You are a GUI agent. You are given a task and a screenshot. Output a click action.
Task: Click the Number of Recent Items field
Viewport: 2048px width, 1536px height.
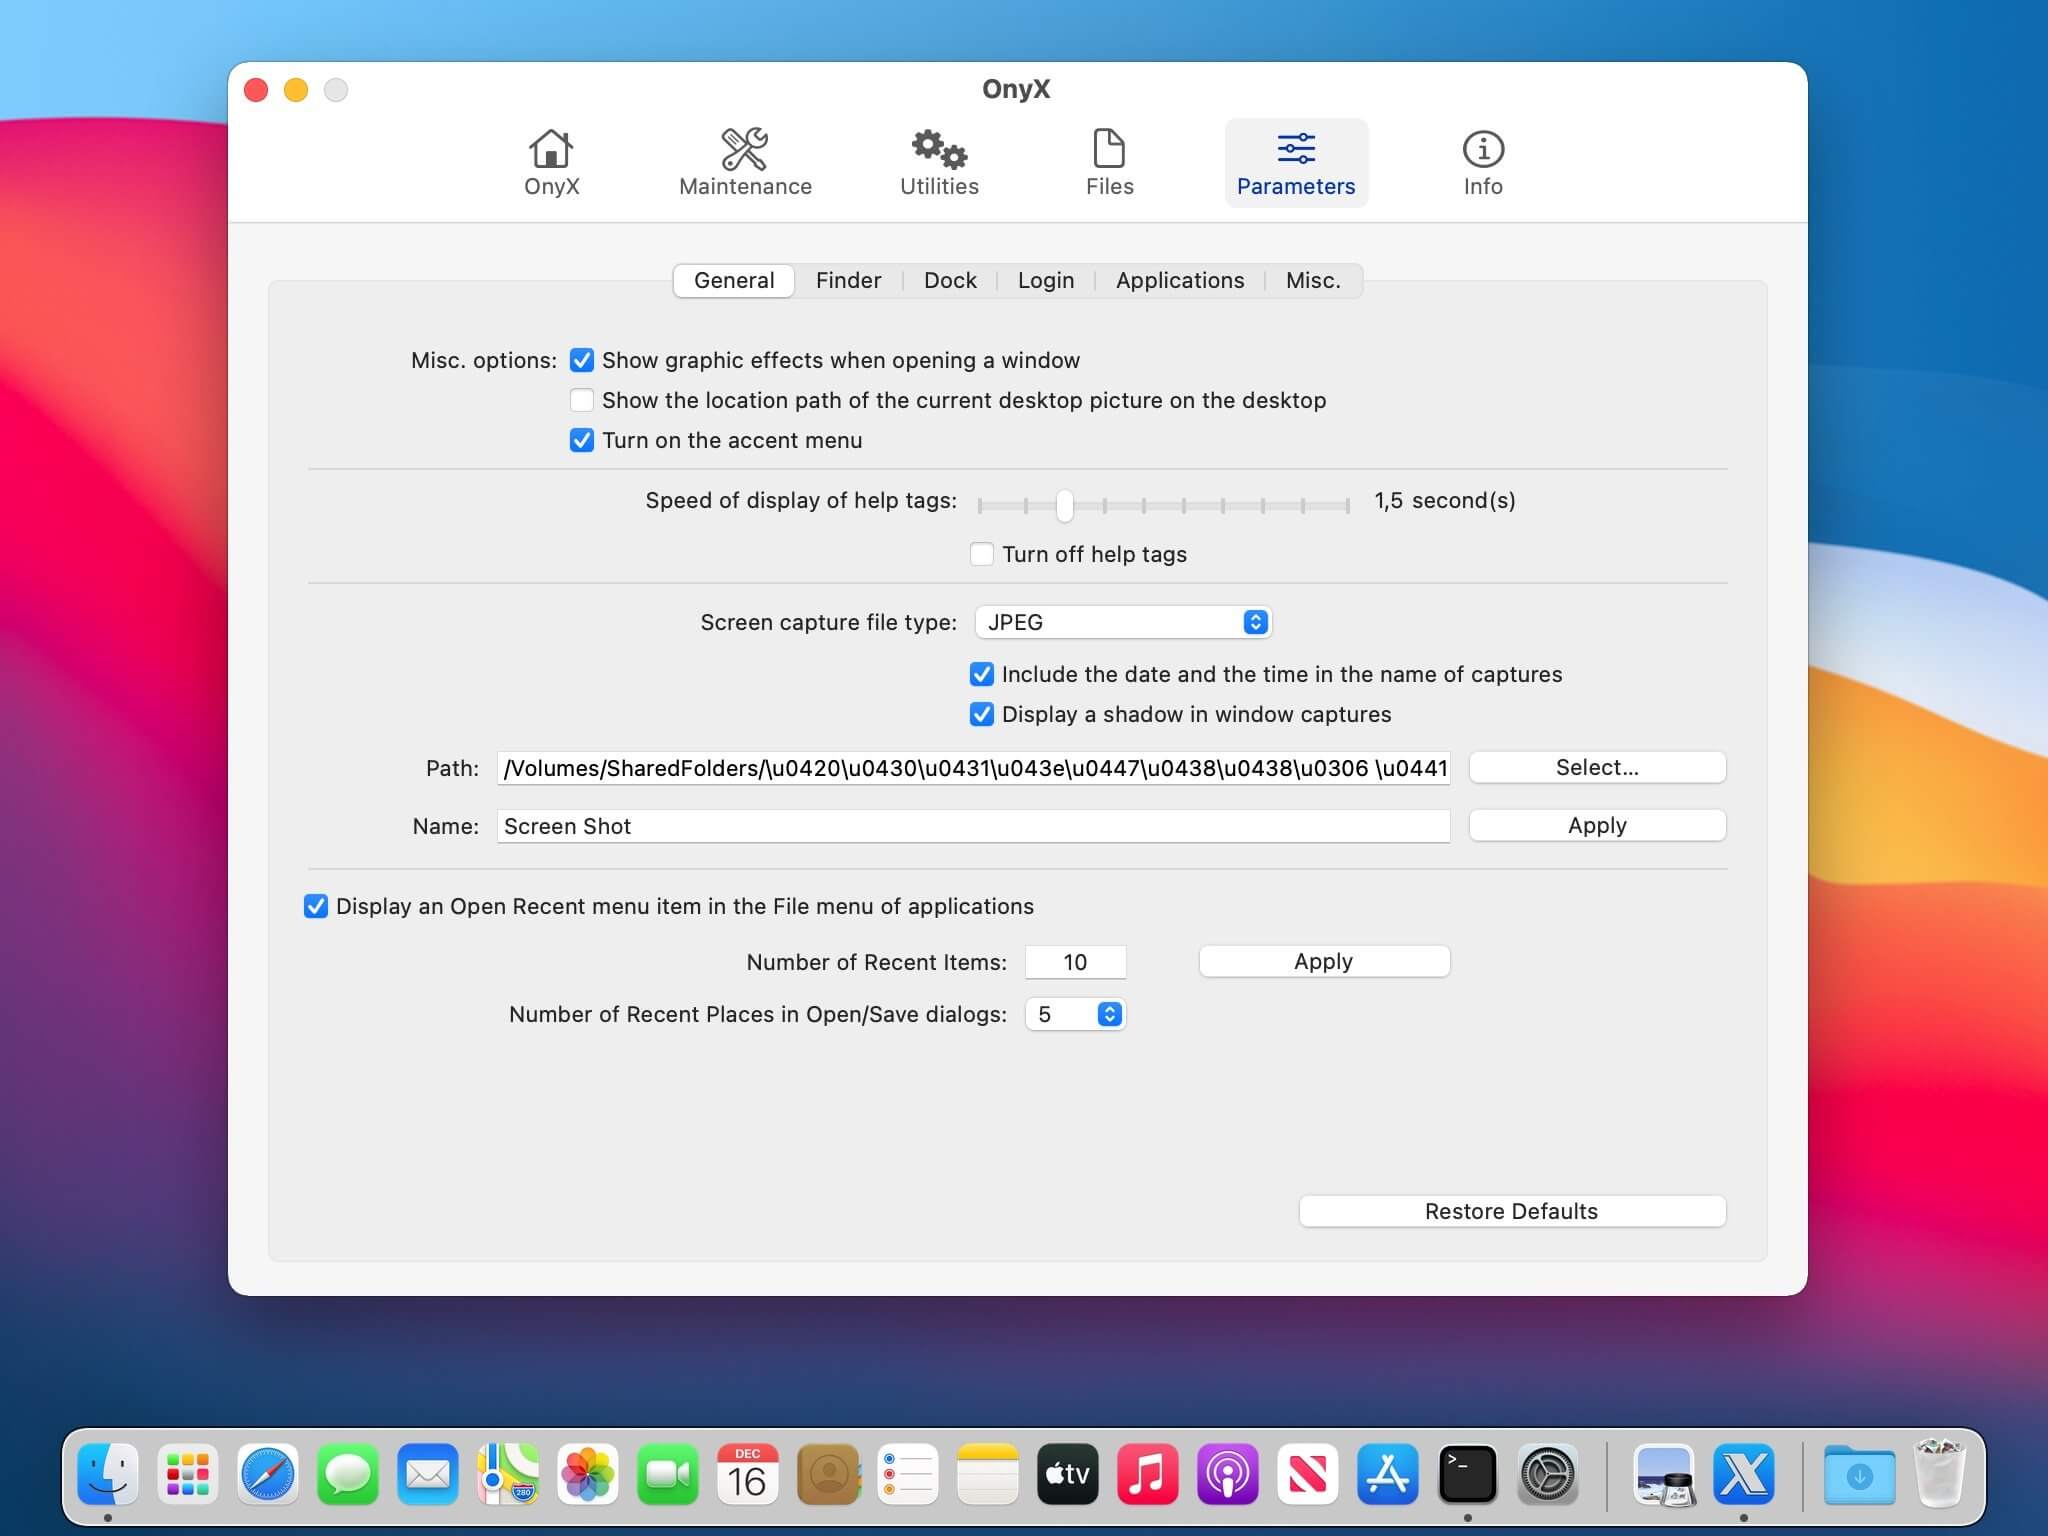click(1075, 962)
